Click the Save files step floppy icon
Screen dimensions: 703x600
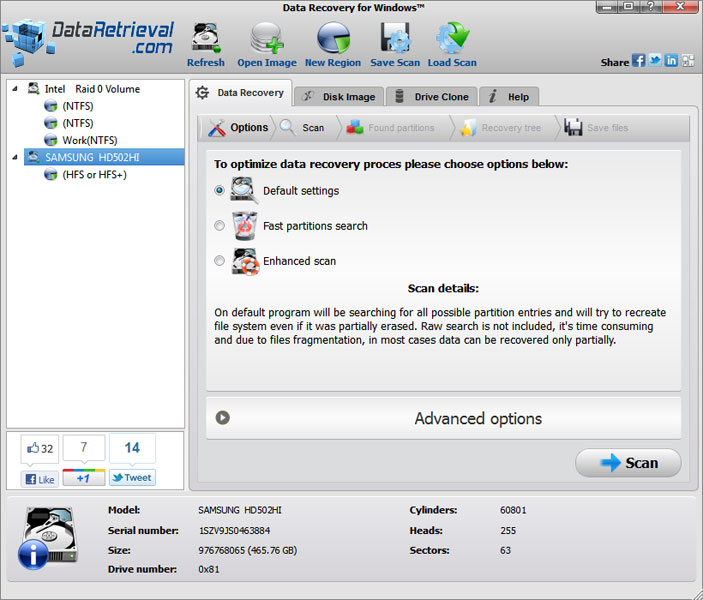click(573, 128)
